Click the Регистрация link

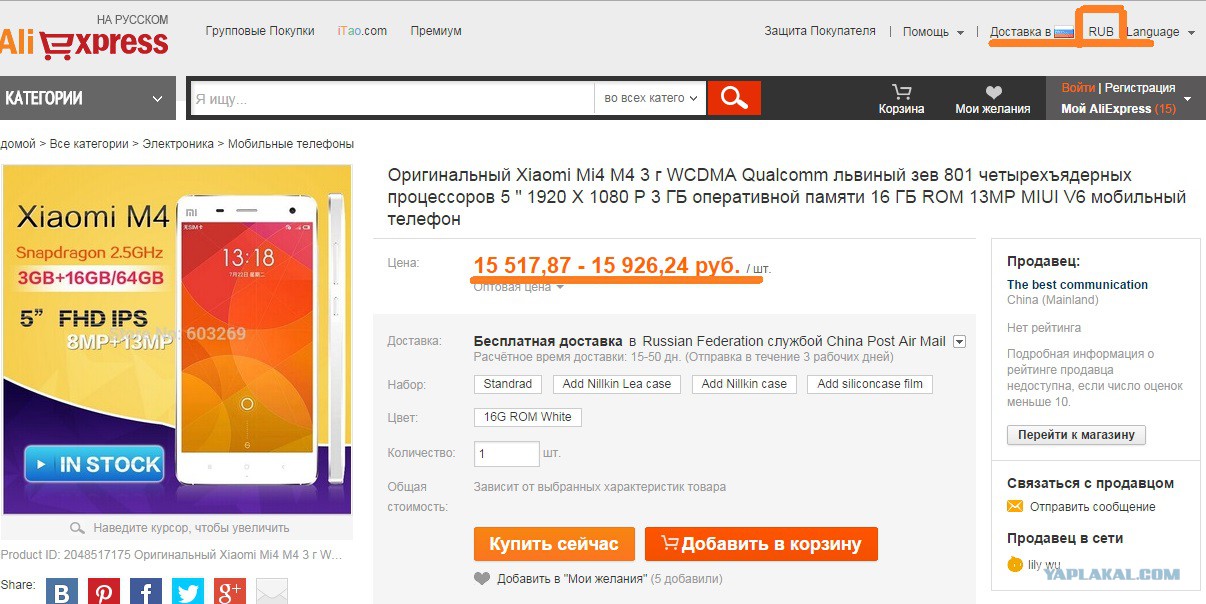pyautogui.click(x=1140, y=88)
